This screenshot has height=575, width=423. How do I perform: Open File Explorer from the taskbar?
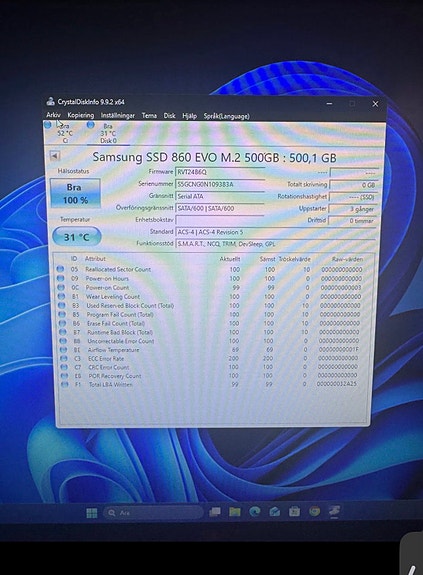(235, 512)
